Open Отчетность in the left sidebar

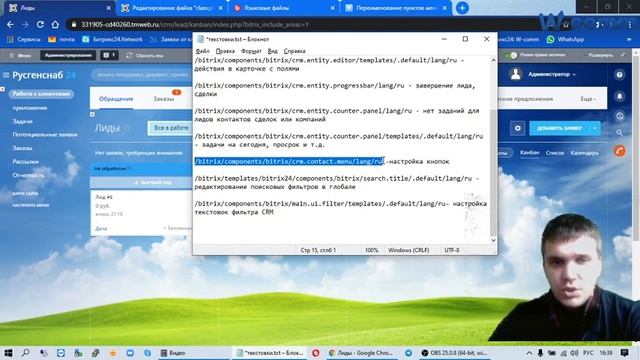pyautogui.click(x=28, y=175)
